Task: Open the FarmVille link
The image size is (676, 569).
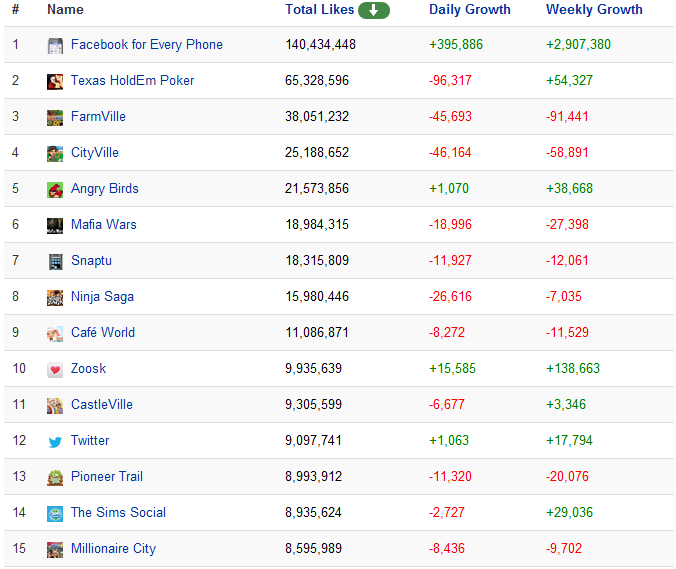Action: [x=98, y=116]
